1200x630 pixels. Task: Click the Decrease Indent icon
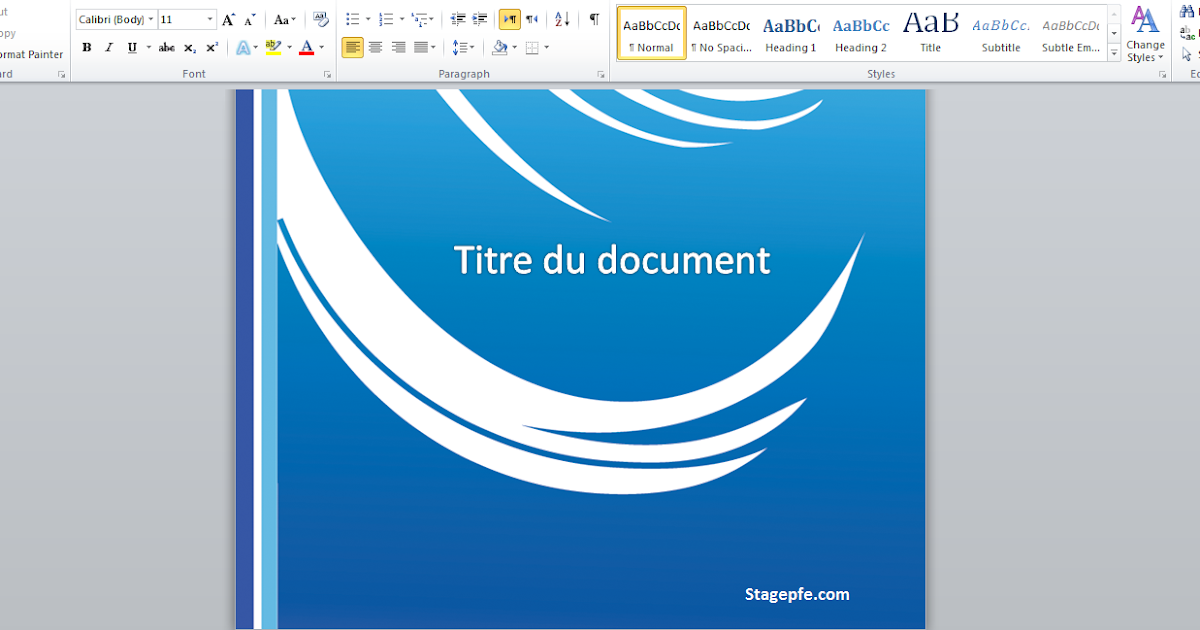[x=458, y=19]
